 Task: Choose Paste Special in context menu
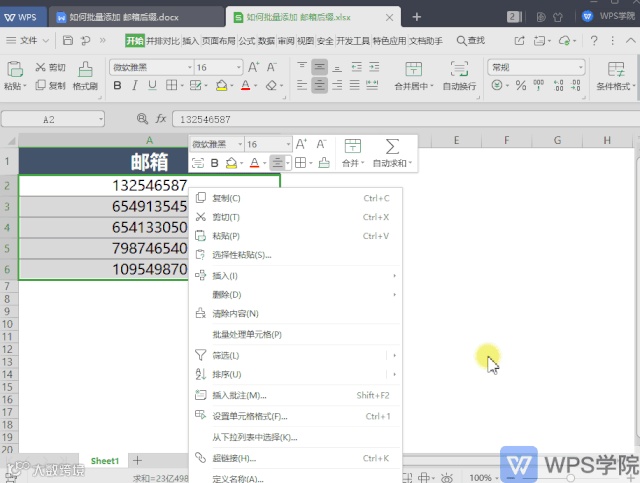pyautogui.click(x=295, y=255)
